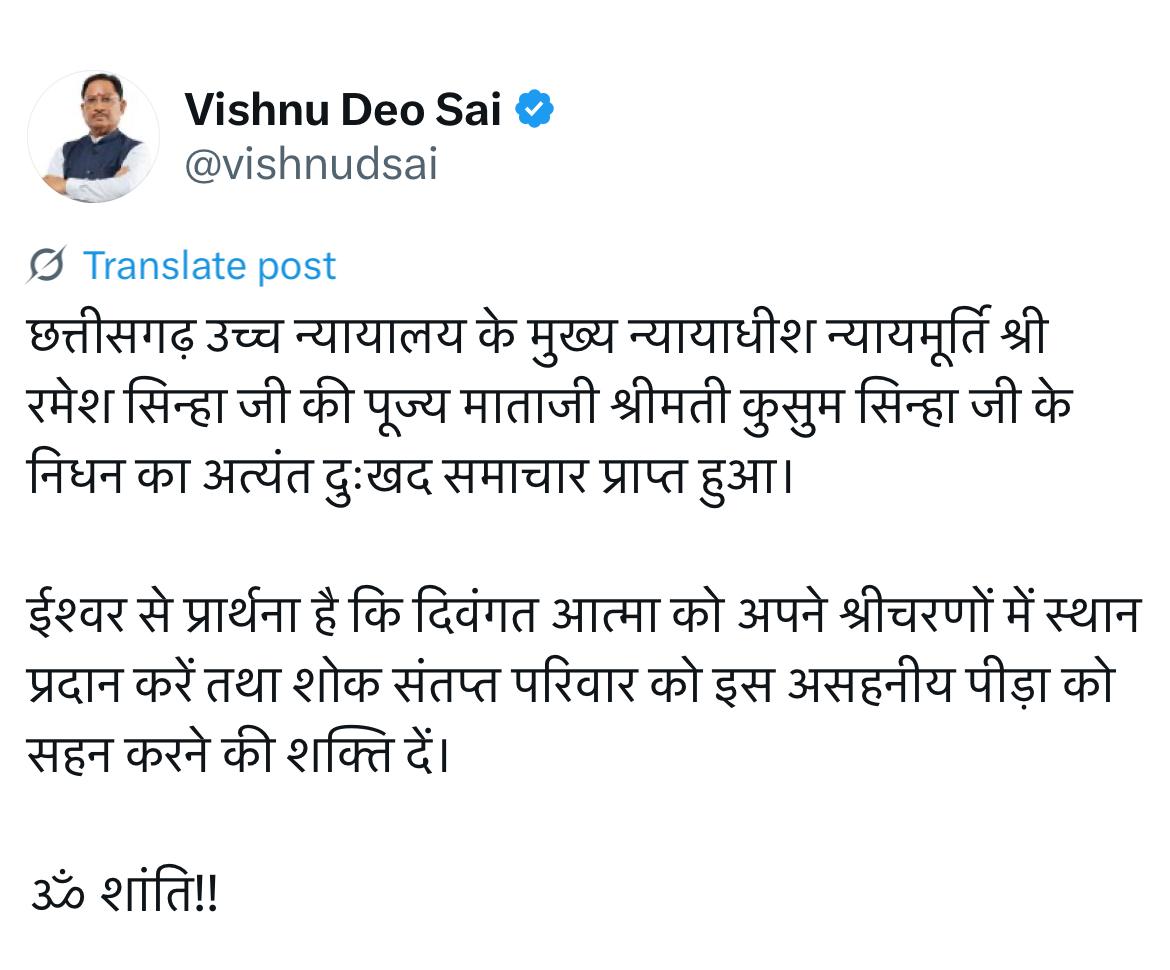Click the translate icon beside Translate post

tap(48, 266)
